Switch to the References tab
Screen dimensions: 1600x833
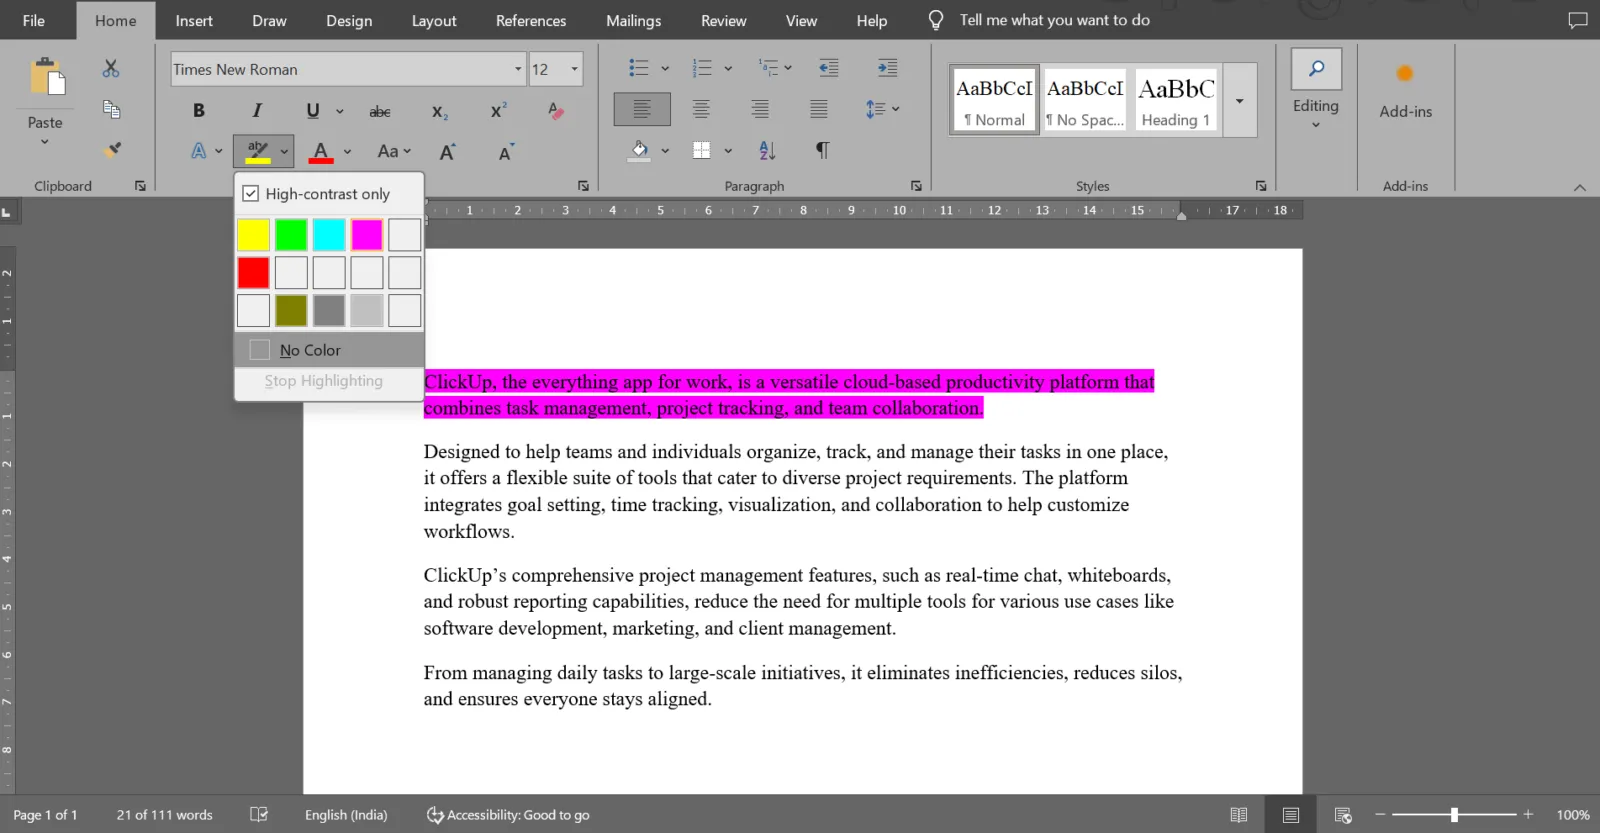[x=531, y=20]
